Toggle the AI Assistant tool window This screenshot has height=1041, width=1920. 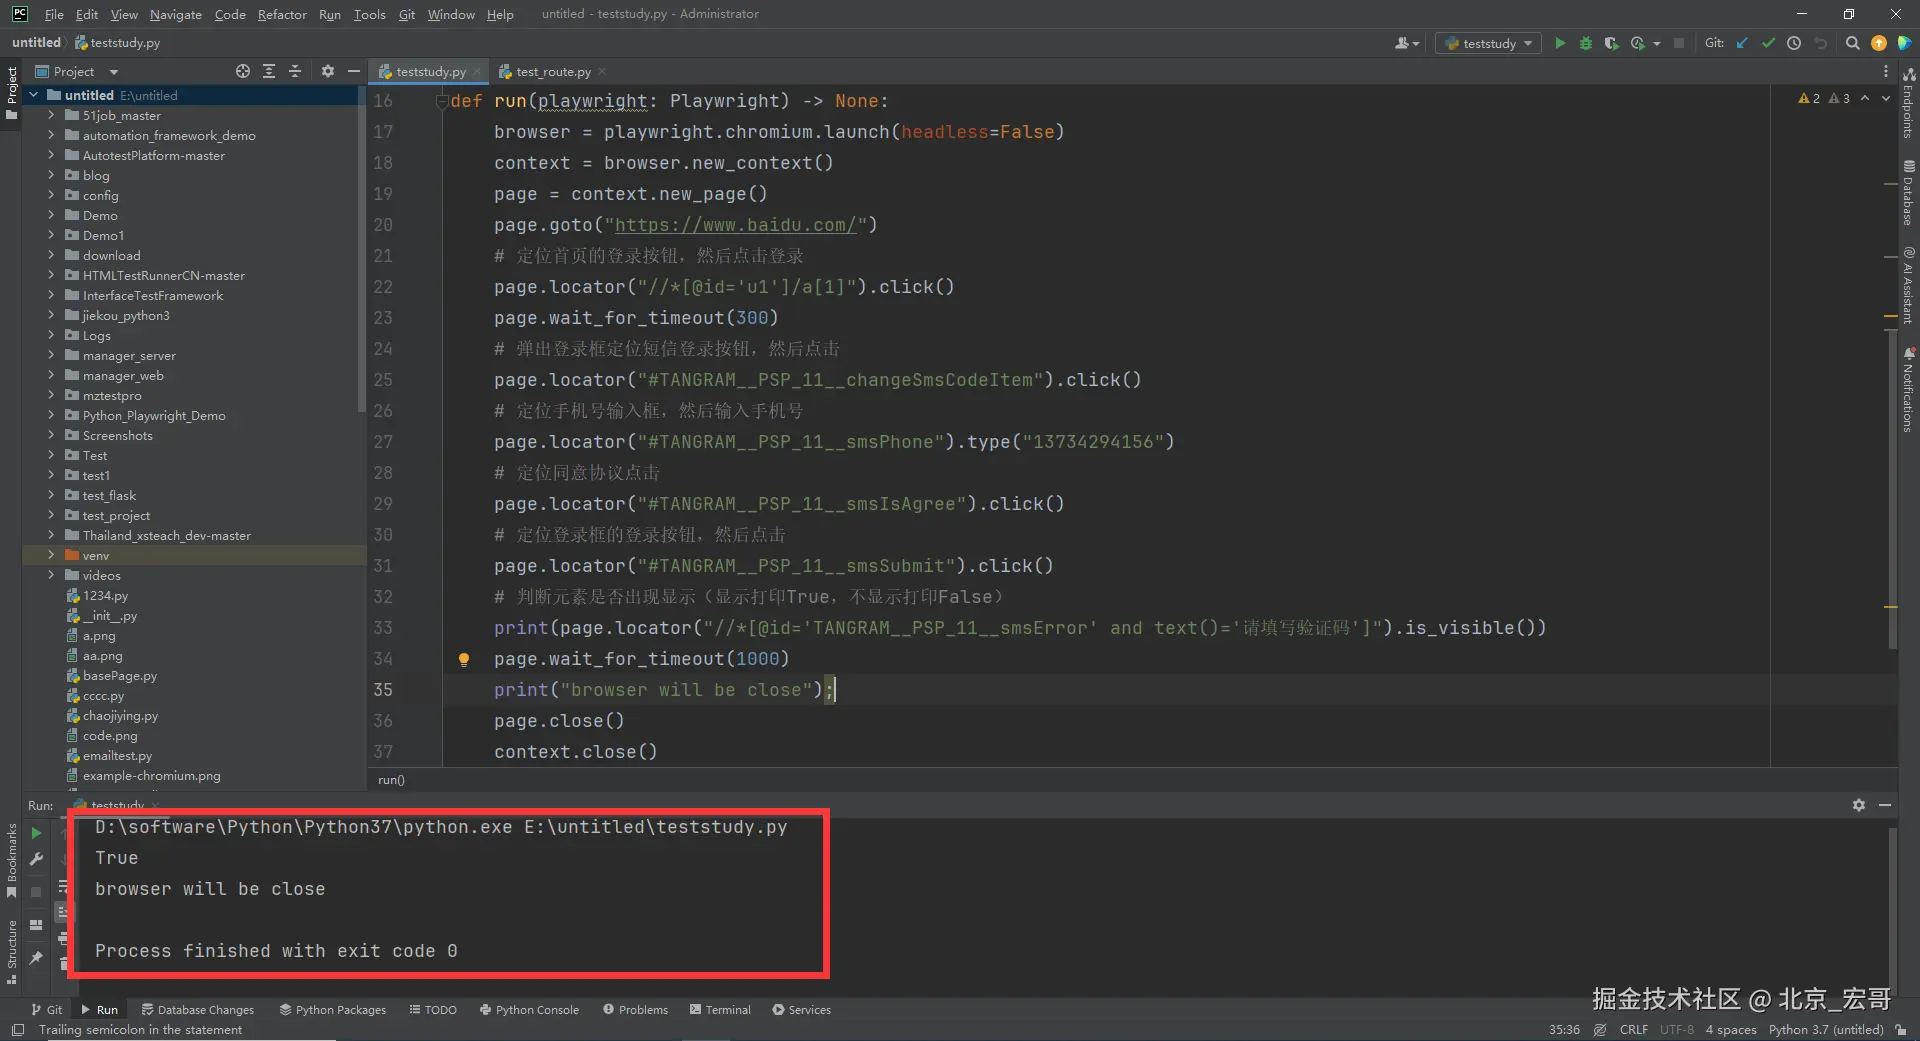point(1909,286)
